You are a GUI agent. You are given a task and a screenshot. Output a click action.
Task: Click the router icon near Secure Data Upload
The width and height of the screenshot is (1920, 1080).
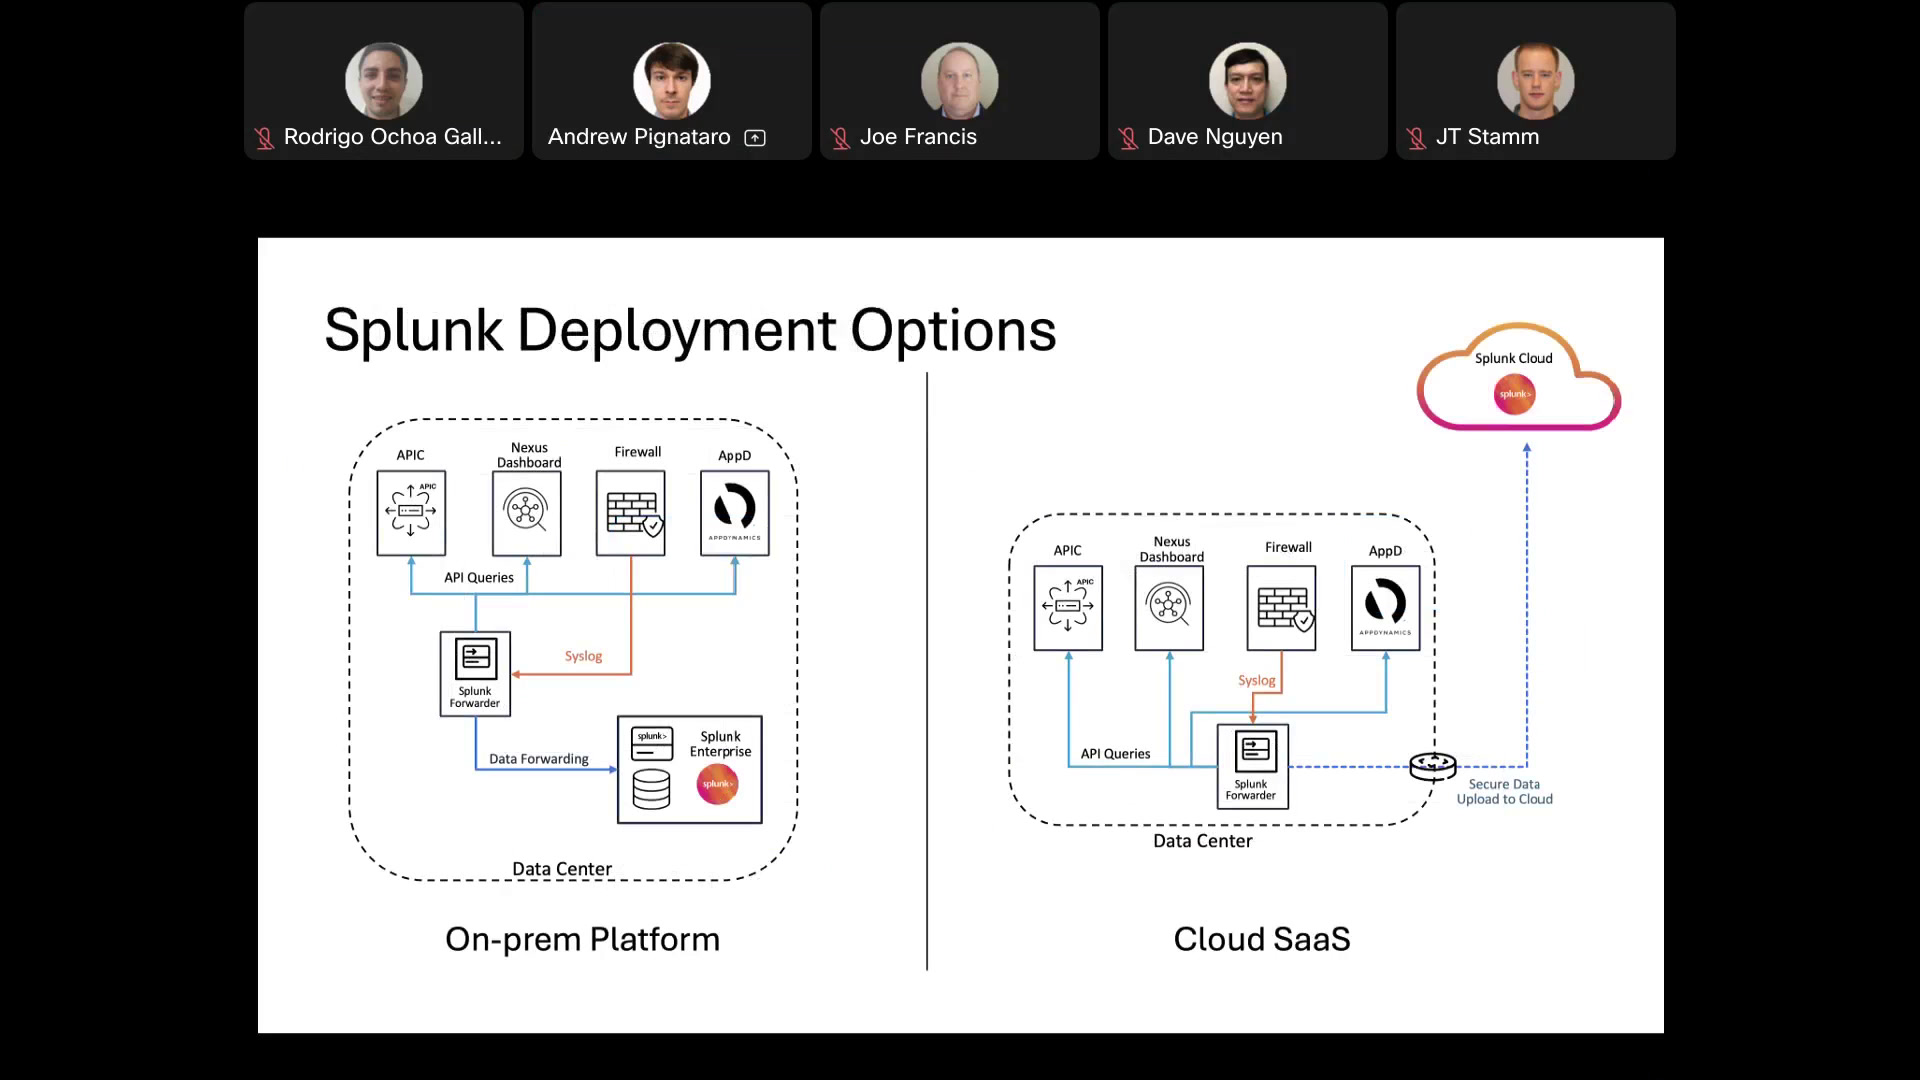point(1433,766)
